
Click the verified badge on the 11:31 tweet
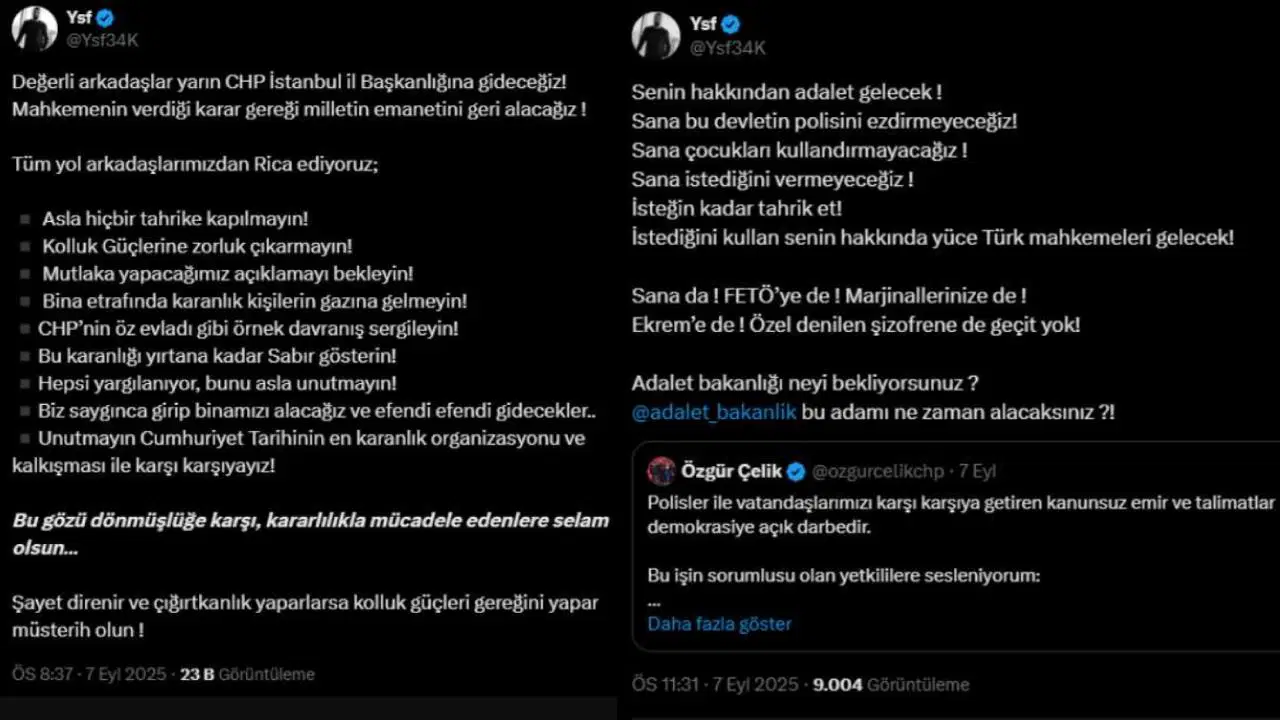[731, 24]
